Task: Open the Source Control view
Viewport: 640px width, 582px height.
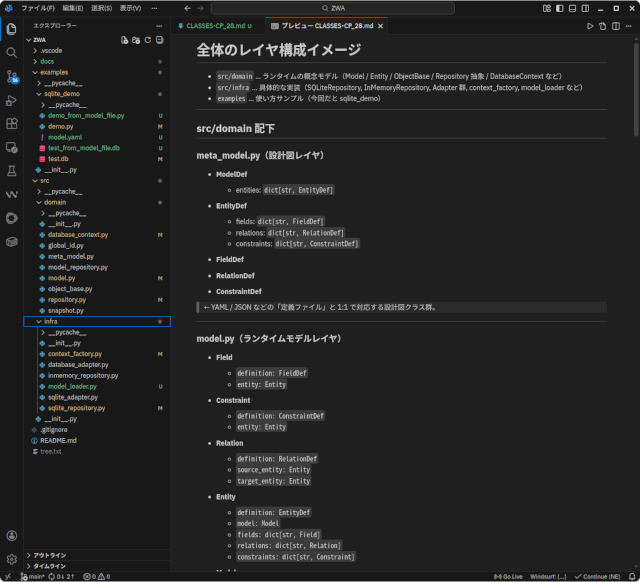Action: 11,76
